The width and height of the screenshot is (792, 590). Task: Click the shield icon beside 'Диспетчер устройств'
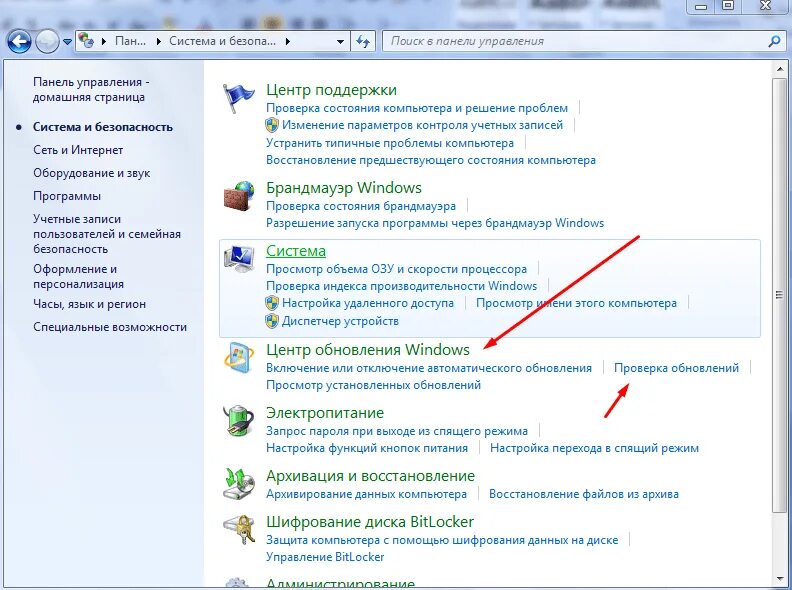point(272,321)
